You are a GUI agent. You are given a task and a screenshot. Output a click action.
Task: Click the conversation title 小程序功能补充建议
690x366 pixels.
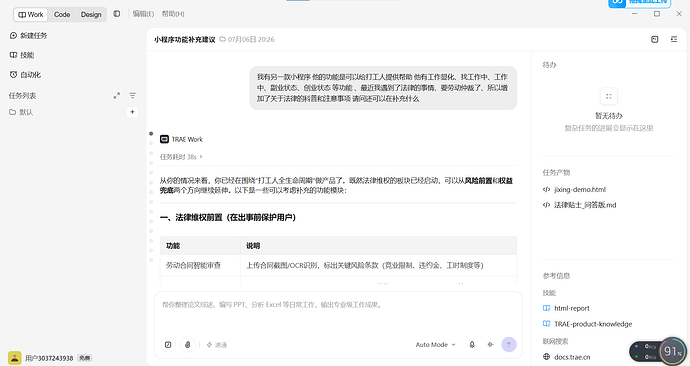click(x=184, y=40)
